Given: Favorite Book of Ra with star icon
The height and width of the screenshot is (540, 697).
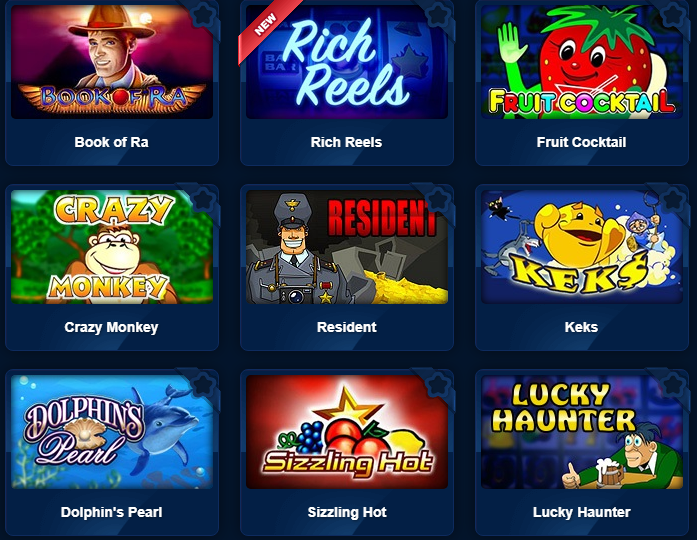Looking at the screenshot, I should (x=204, y=15).
